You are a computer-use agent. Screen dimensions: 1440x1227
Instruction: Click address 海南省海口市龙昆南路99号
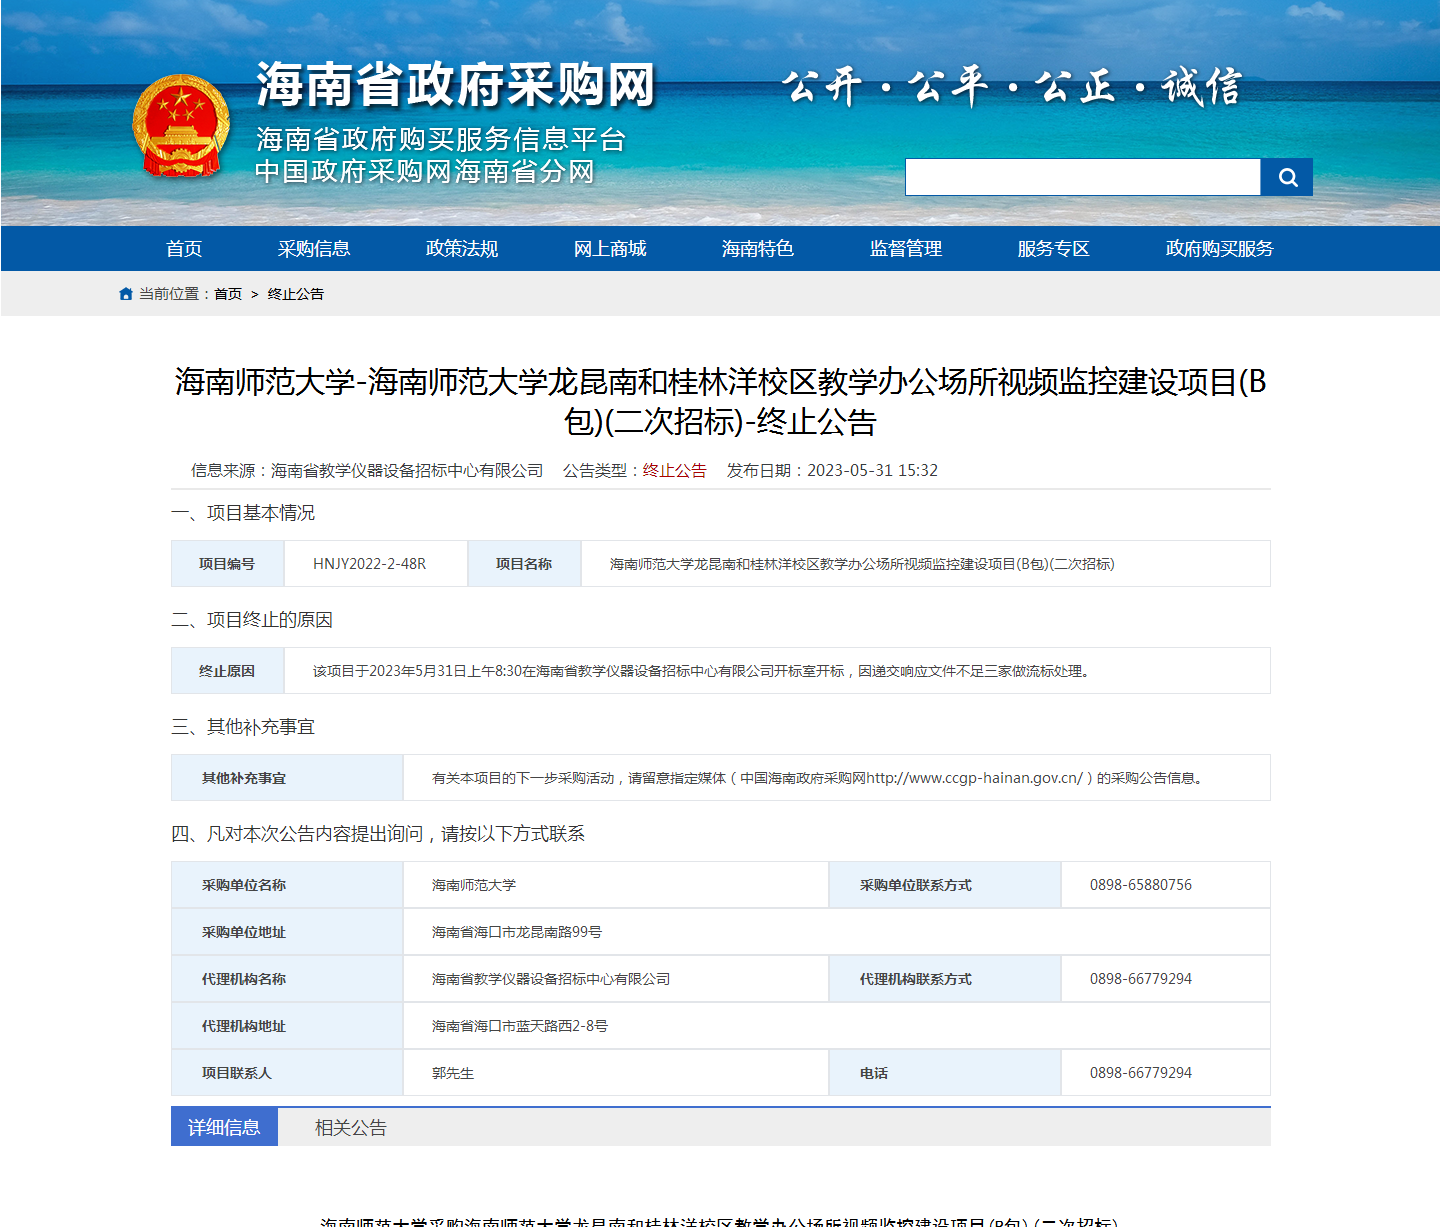[517, 932]
